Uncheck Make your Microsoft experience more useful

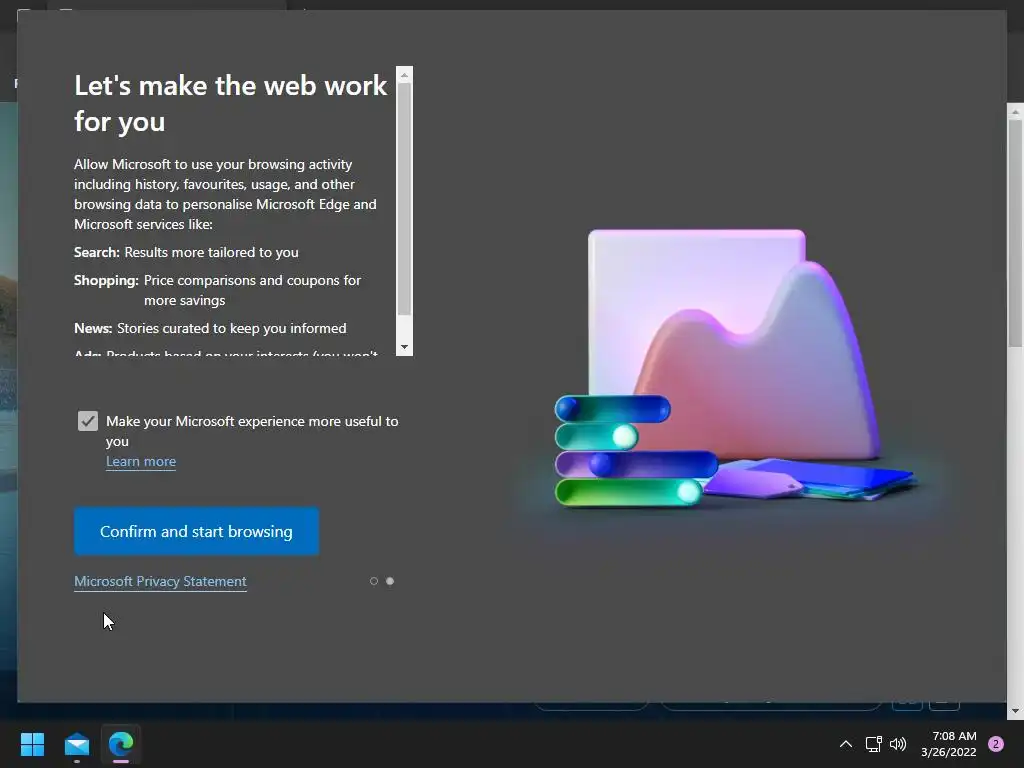click(x=88, y=421)
